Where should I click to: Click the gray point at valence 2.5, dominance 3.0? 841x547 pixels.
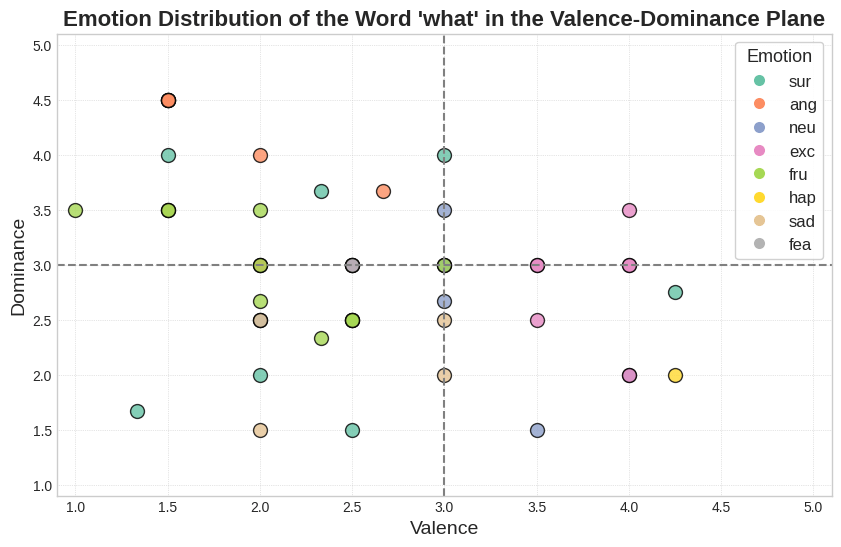click(x=352, y=265)
